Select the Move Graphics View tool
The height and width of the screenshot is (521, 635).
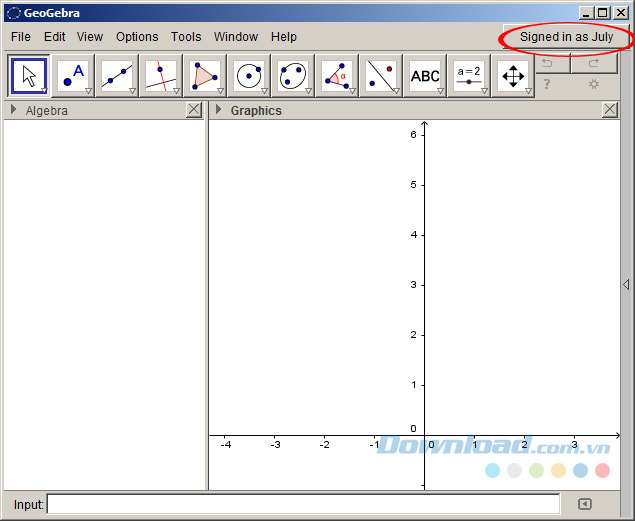[x=513, y=76]
